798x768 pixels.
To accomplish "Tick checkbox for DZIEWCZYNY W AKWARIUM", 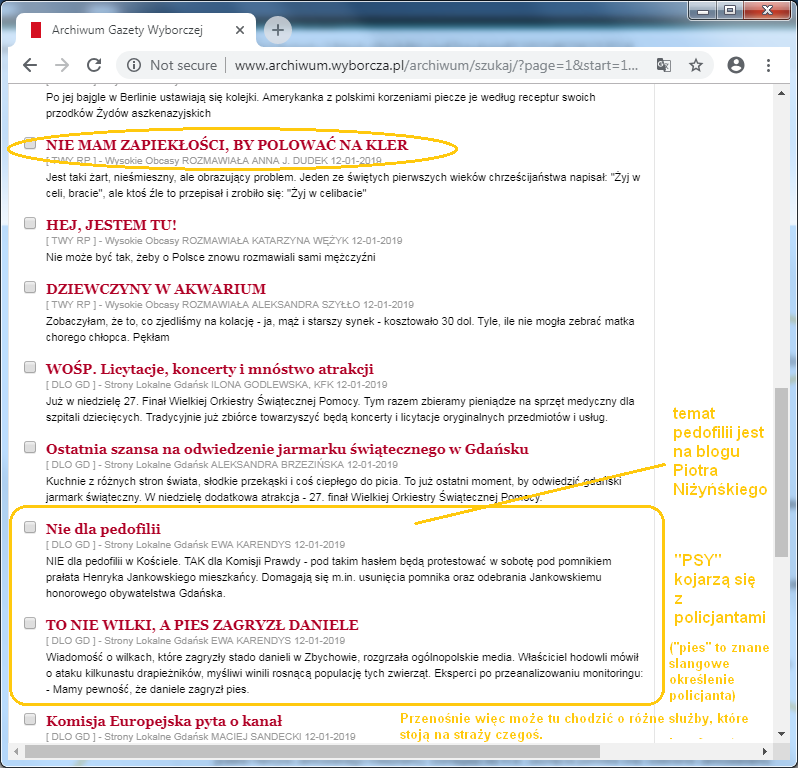I will pyautogui.click(x=30, y=287).
